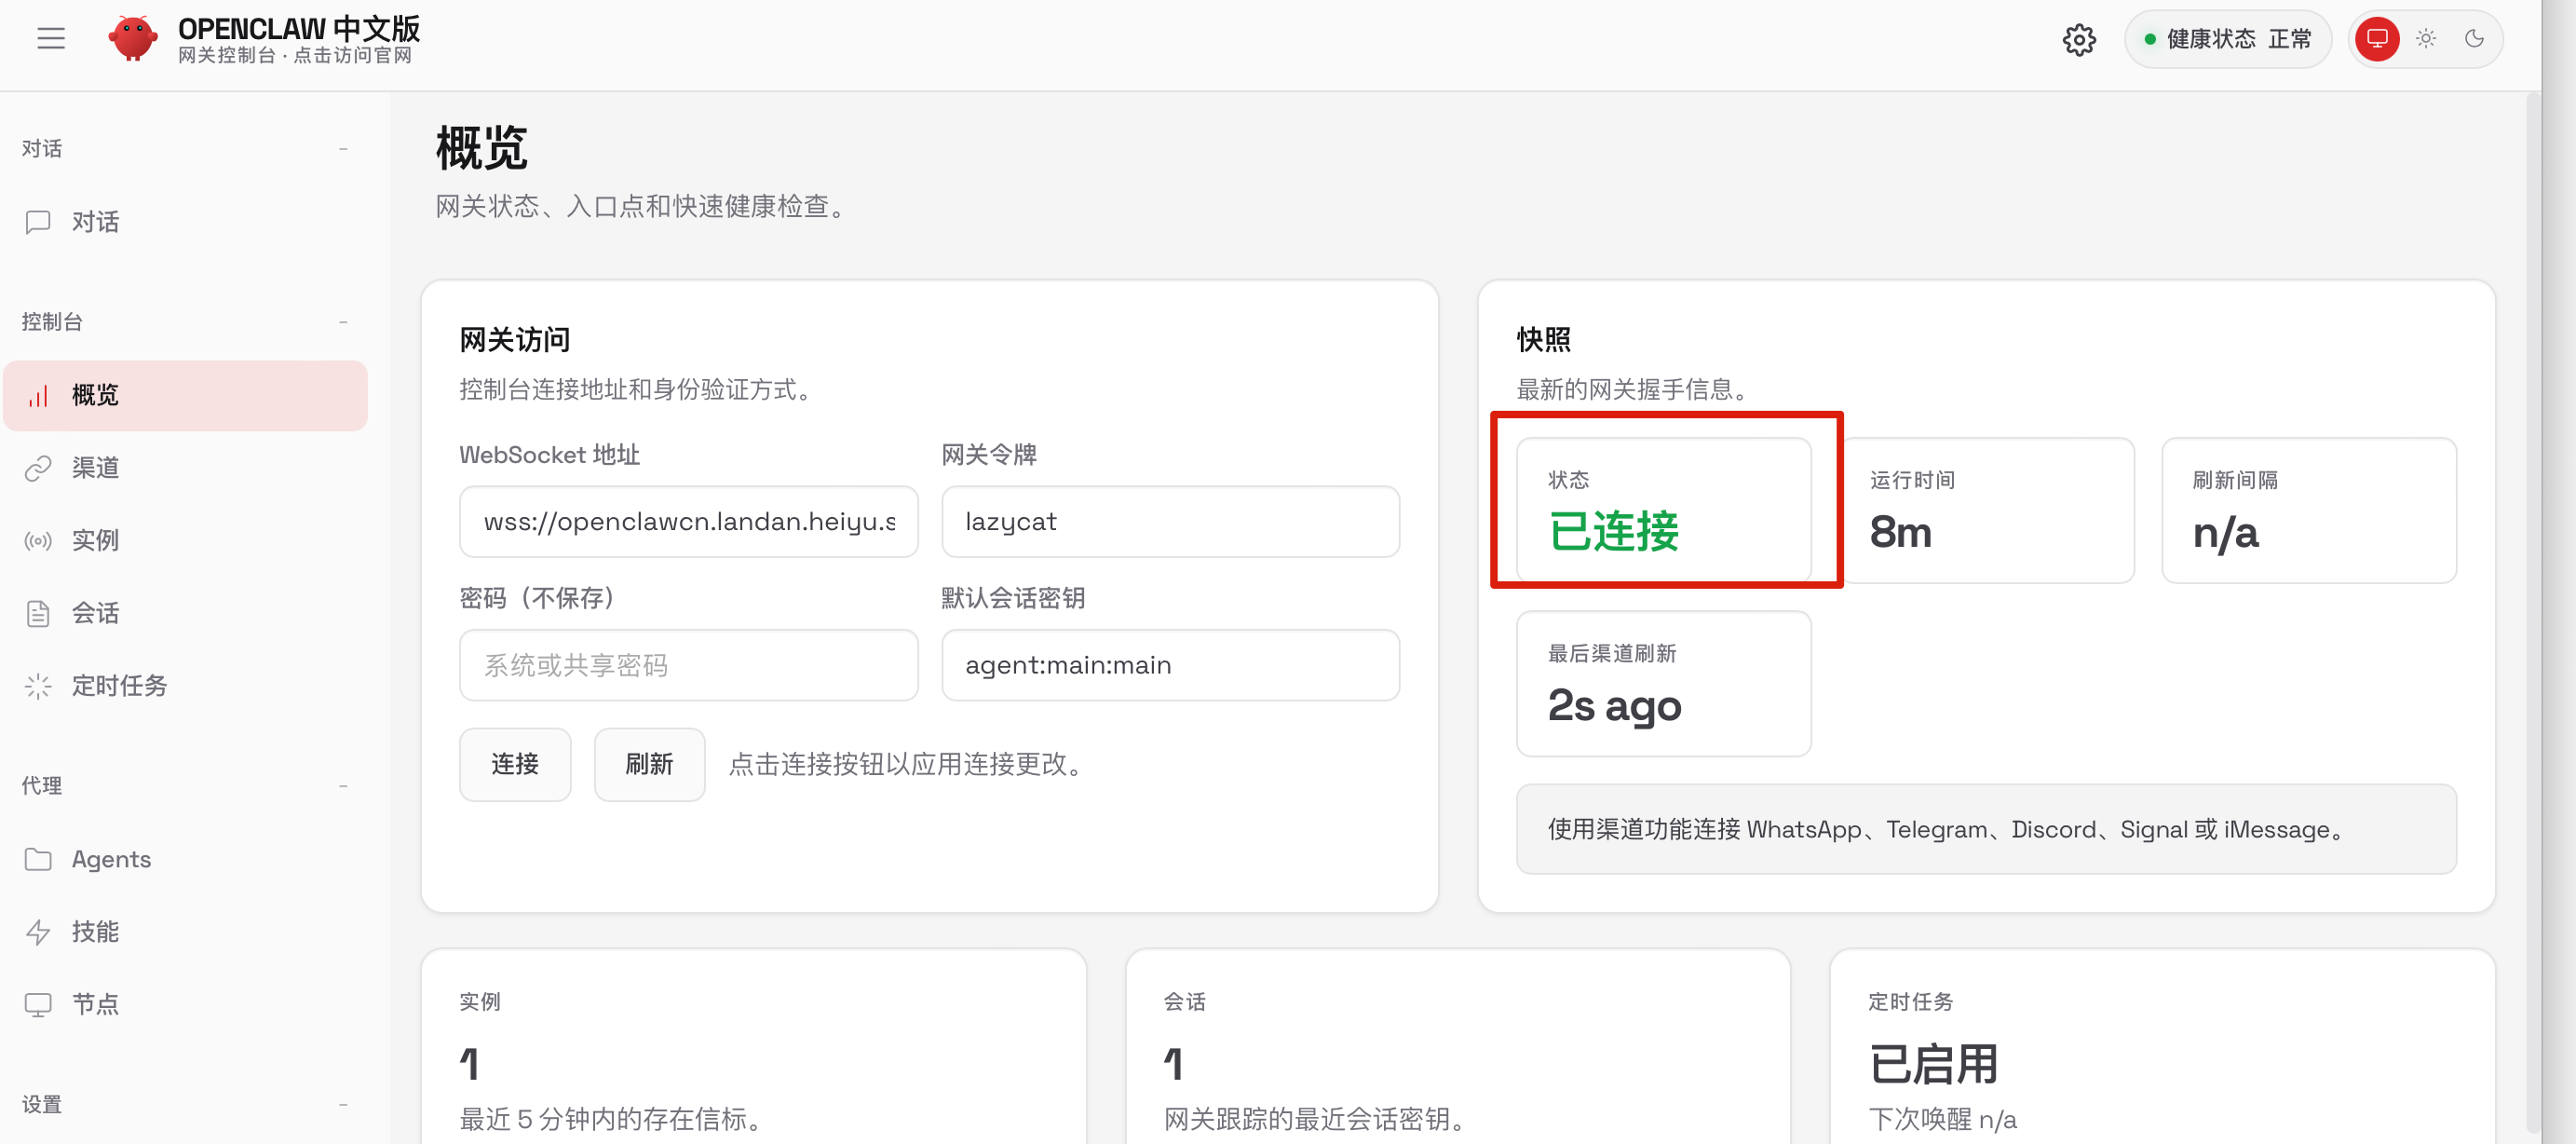Open the 定时任务 scheduled tasks page
2576x1144 pixels.
tap(185, 686)
